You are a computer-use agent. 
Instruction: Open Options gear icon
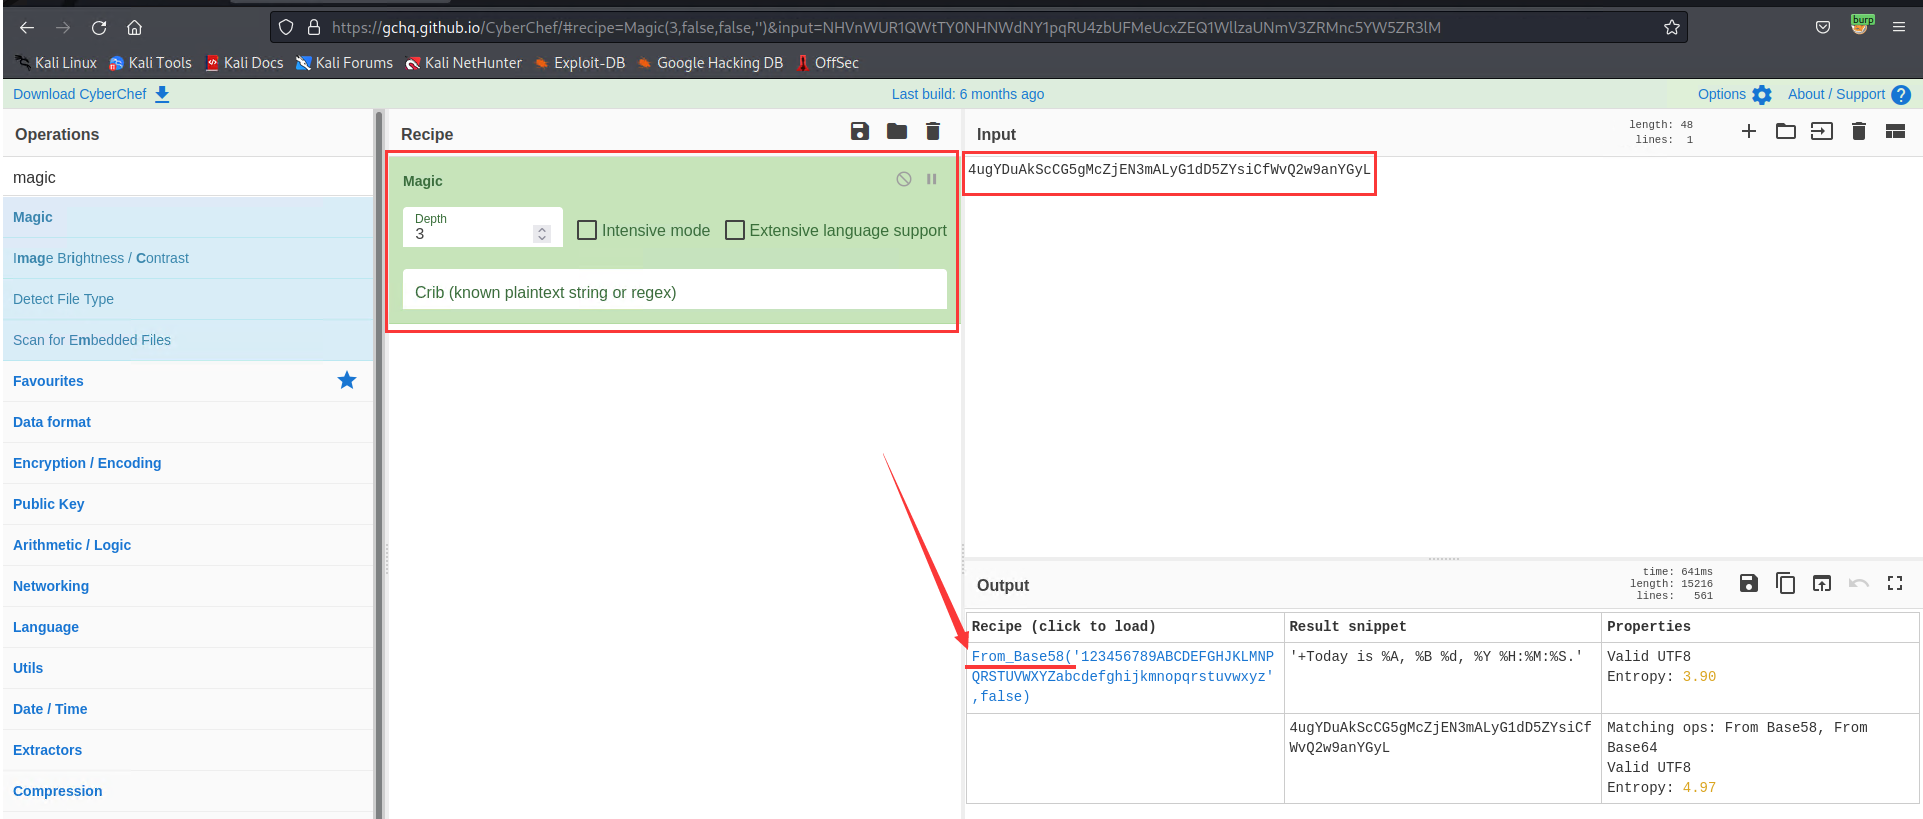tap(1762, 95)
